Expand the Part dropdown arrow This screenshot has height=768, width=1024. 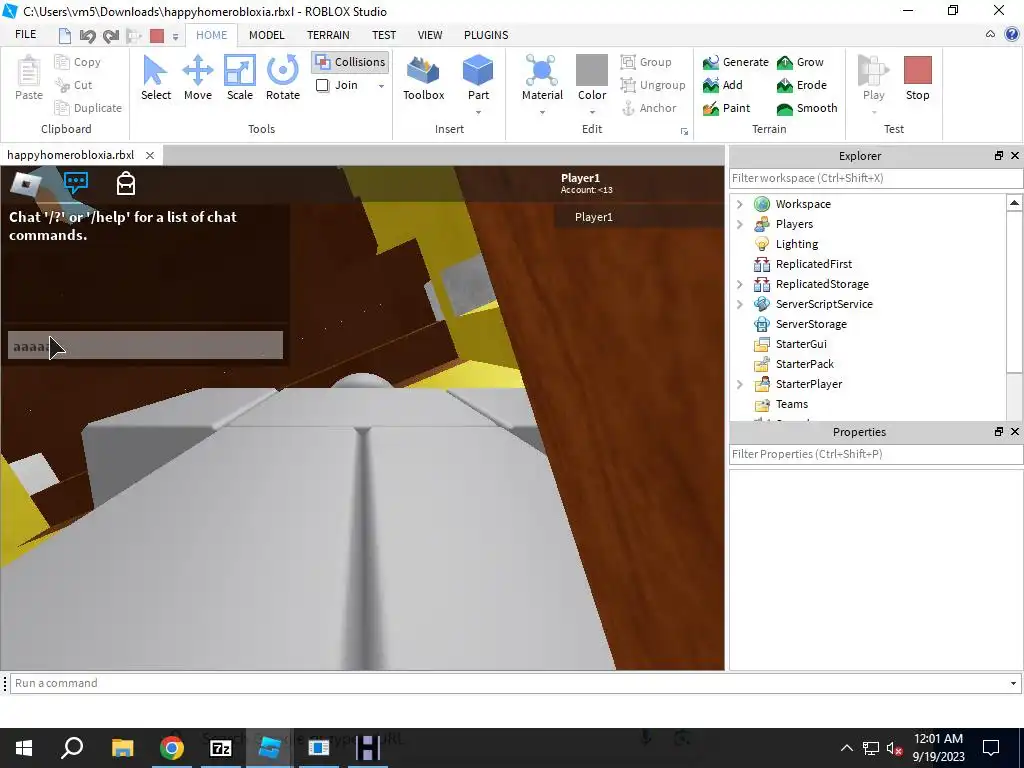[478, 113]
